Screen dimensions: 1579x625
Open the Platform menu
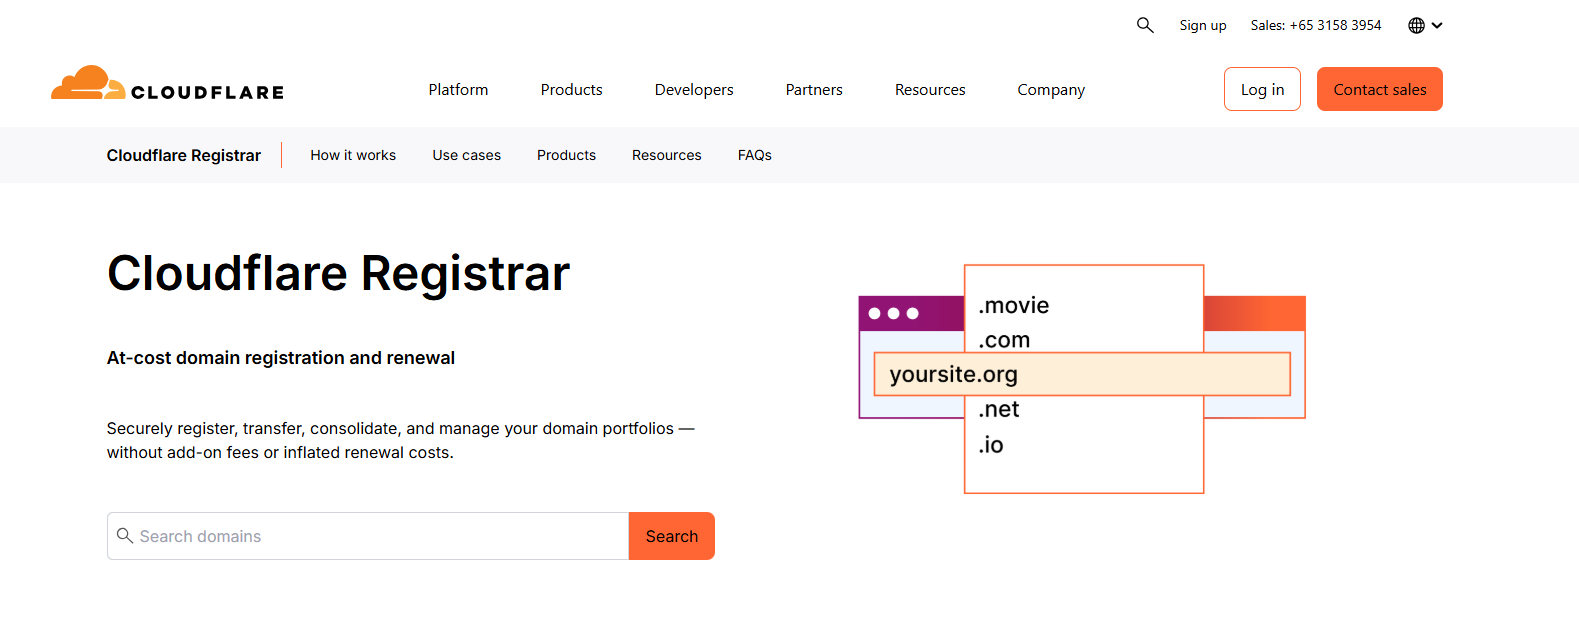point(458,90)
